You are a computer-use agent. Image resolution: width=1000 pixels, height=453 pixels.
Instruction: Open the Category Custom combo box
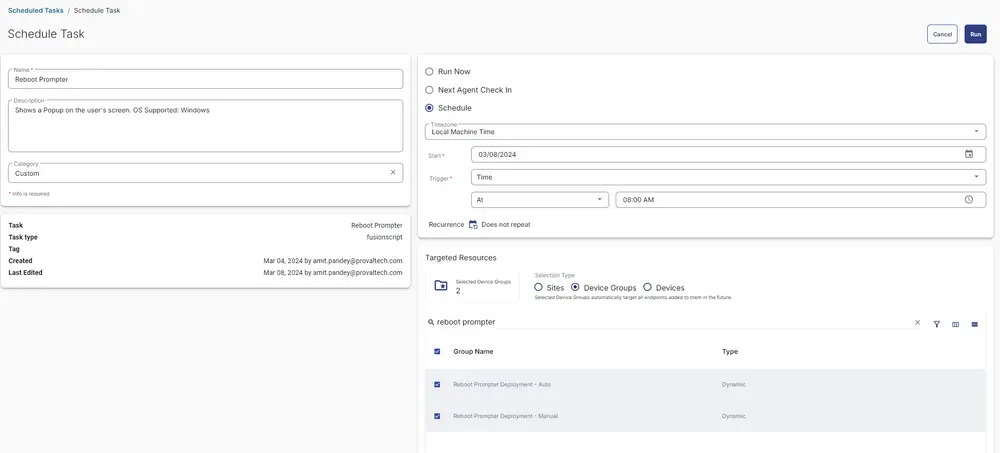tap(205, 173)
